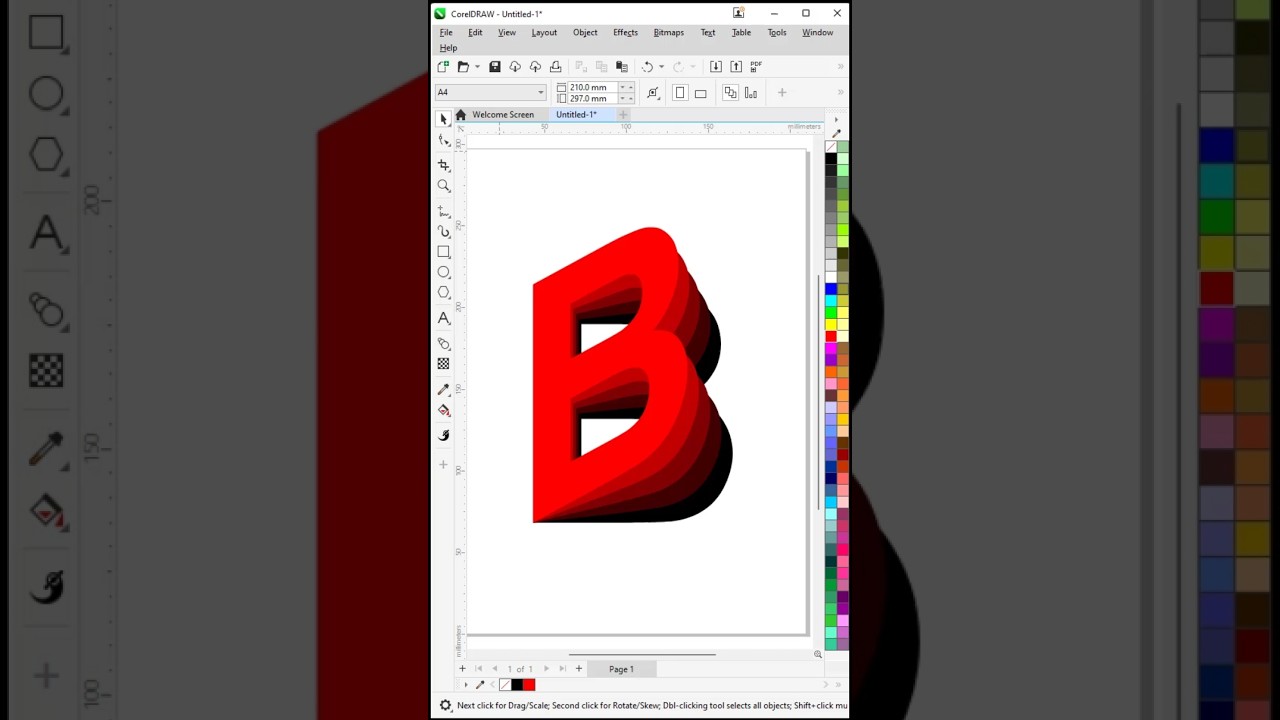Open status bar settings gear
The width and height of the screenshot is (1280, 720).
(446, 706)
